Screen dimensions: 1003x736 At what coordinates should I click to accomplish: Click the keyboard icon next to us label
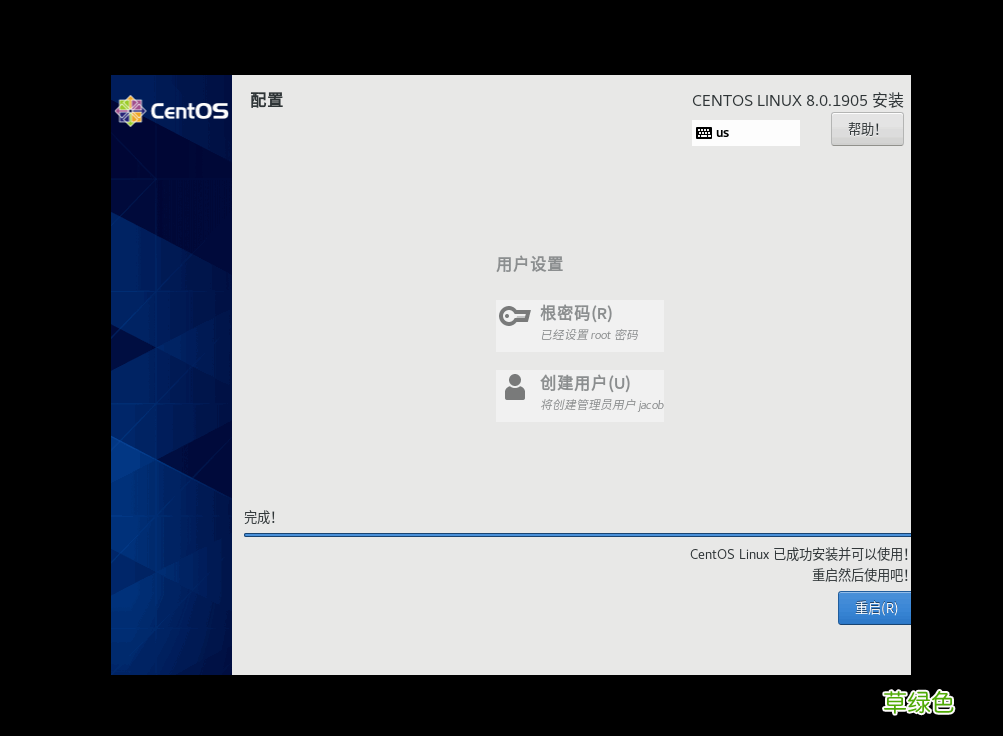pos(702,132)
